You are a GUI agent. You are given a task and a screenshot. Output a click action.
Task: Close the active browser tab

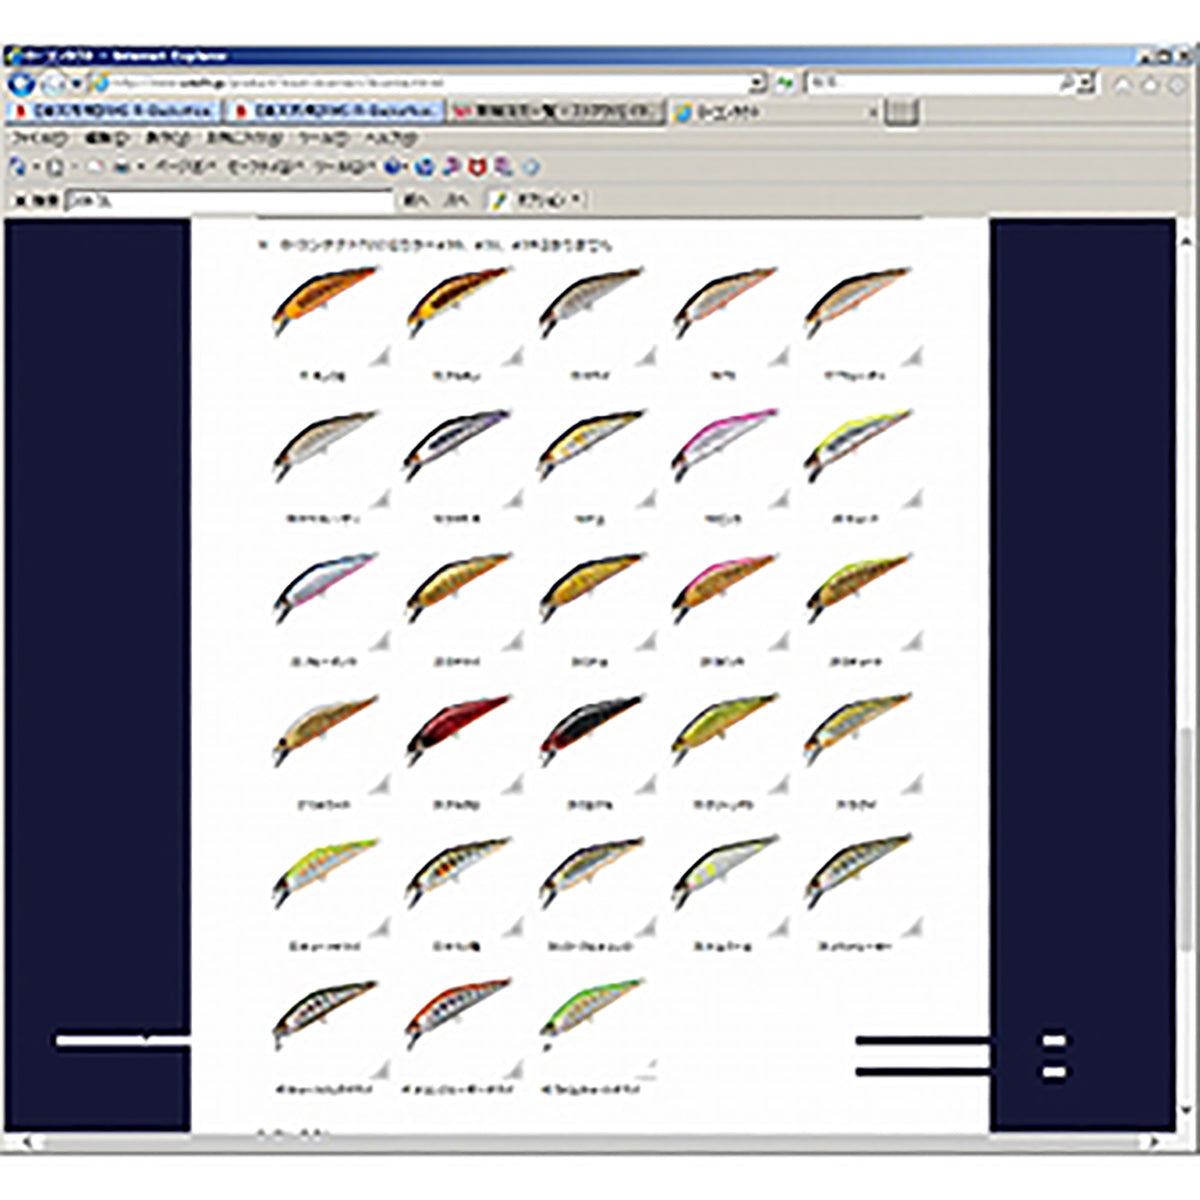tap(872, 113)
